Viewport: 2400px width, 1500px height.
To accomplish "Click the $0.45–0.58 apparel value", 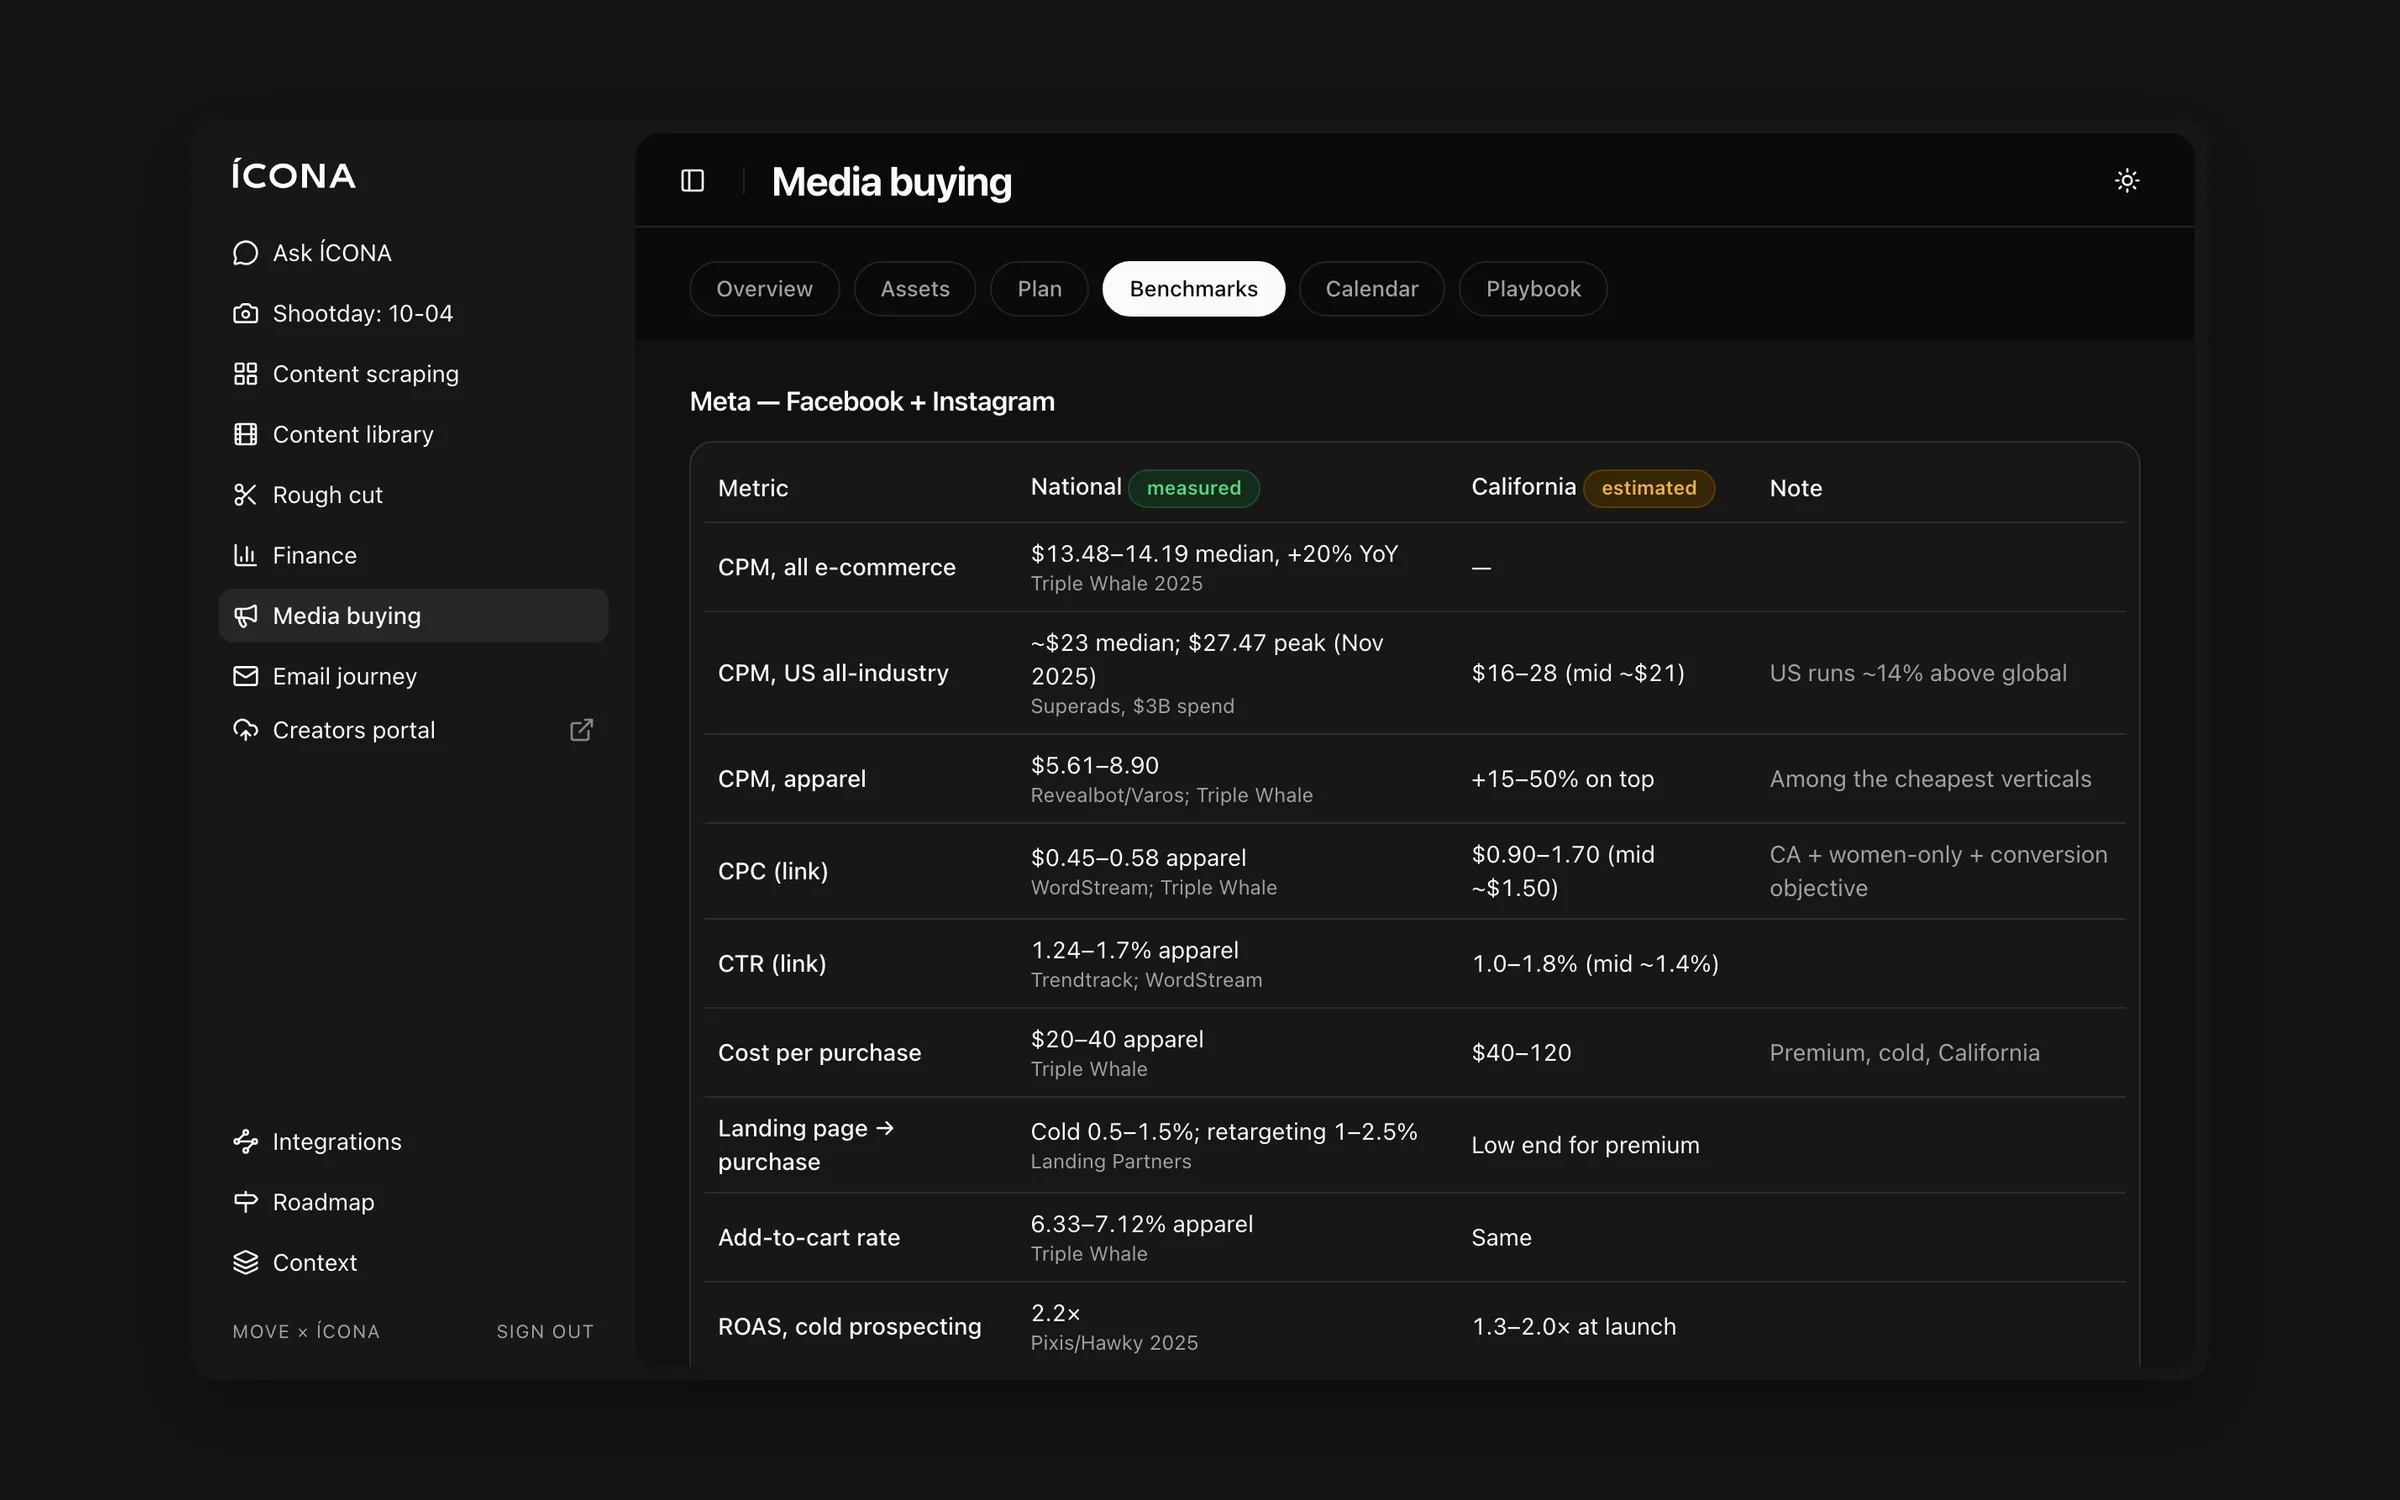I will (x=1138, y=858).
